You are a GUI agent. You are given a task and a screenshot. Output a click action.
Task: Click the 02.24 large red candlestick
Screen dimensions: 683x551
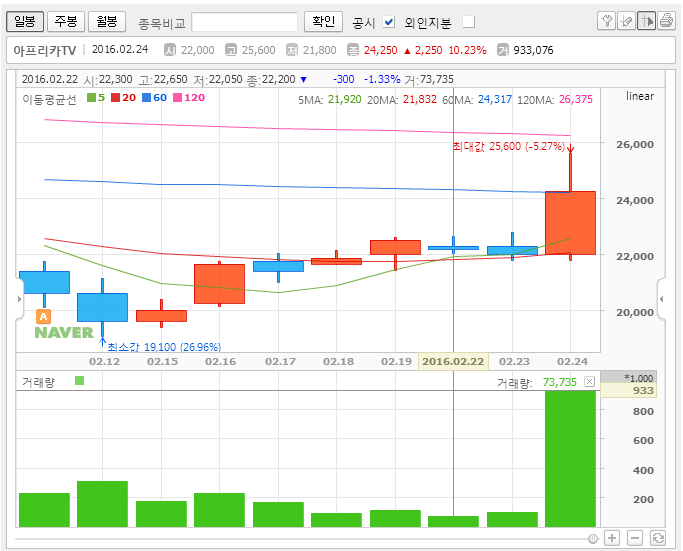point(570,223)
